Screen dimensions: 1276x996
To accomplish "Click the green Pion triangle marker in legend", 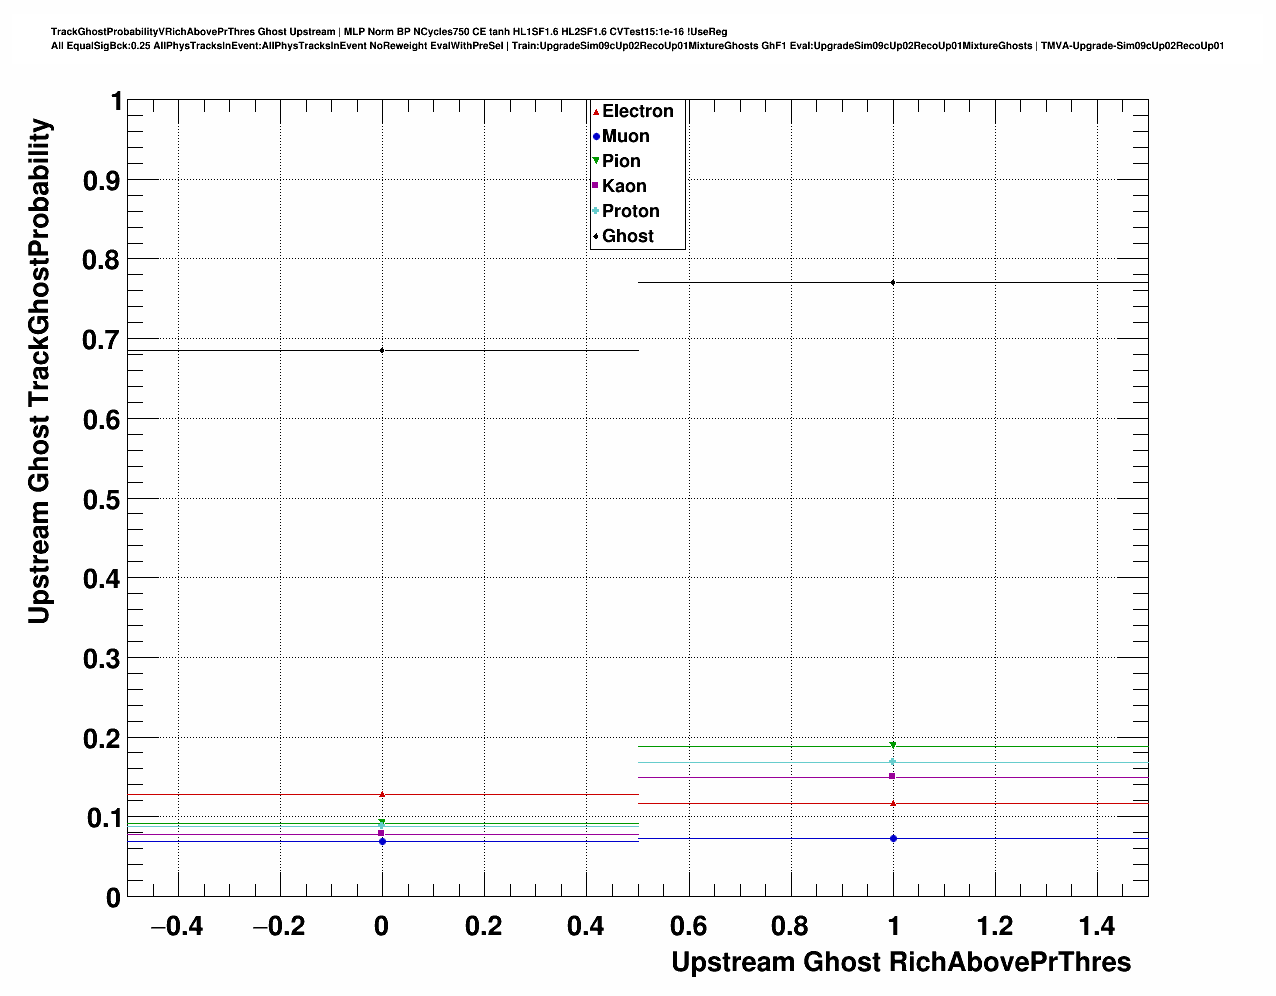I will 596,161.
